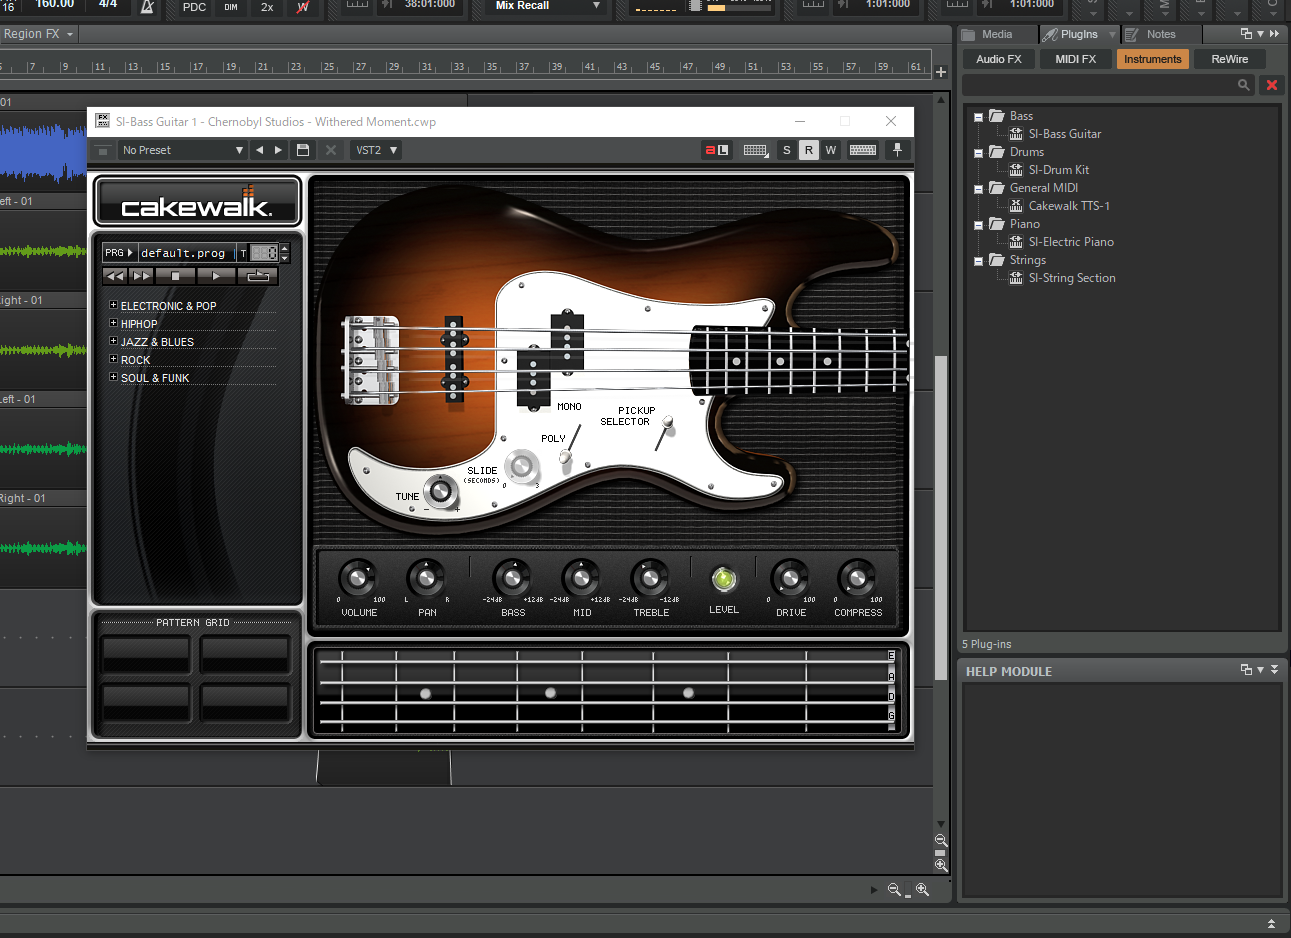Image resolution: width=1291 pixels, height=938 pixels.
Task: Switch to the Media browser tab
Action: coord(997,34)
